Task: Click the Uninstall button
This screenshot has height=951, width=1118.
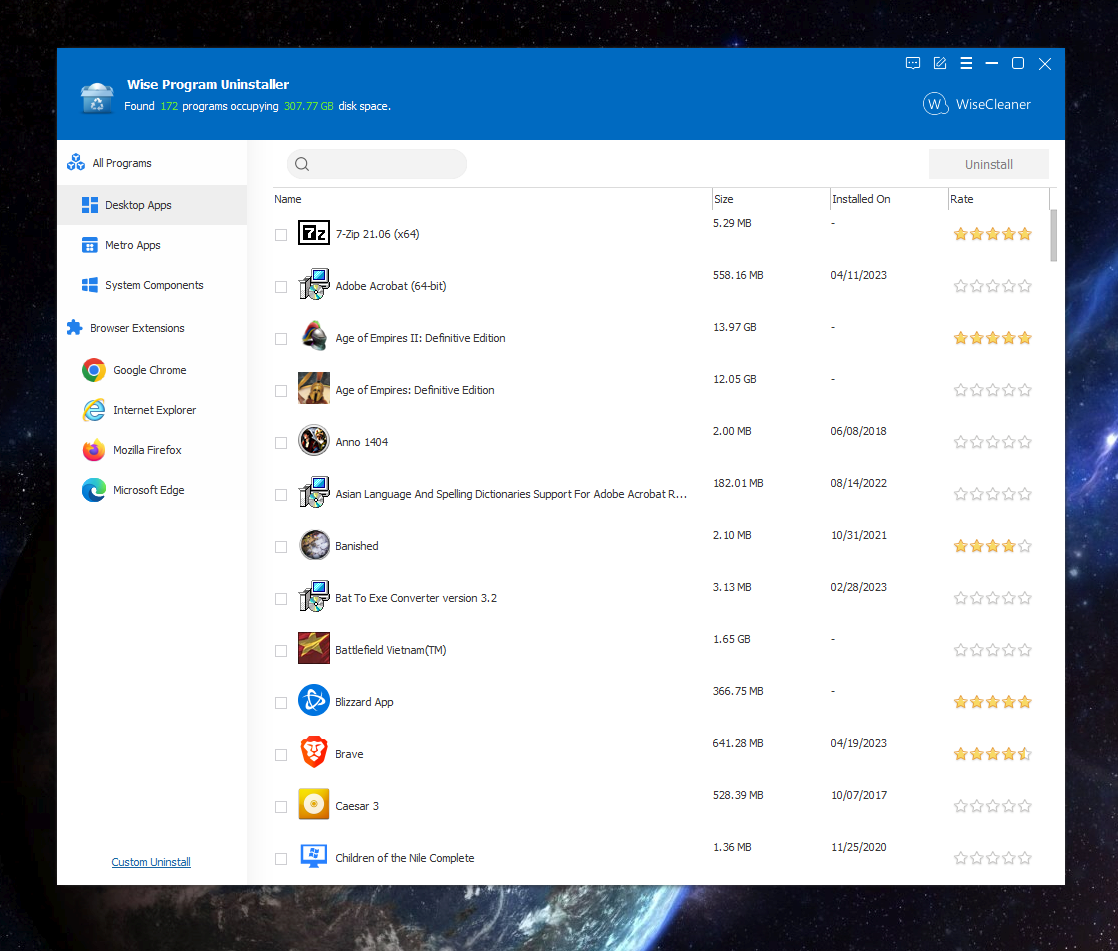Action: coord(988,165)
